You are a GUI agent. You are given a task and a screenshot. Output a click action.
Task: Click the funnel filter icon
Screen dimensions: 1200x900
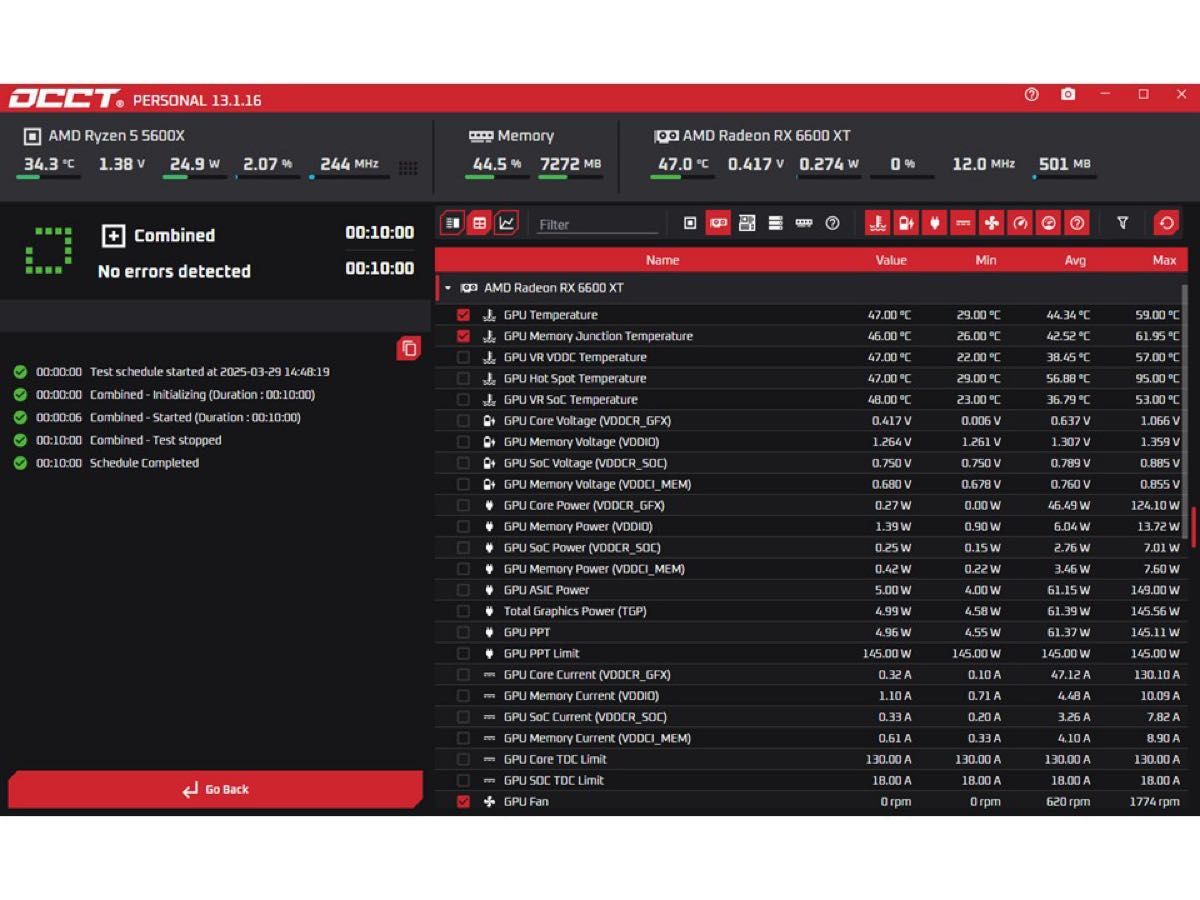tap(1123, 223)
